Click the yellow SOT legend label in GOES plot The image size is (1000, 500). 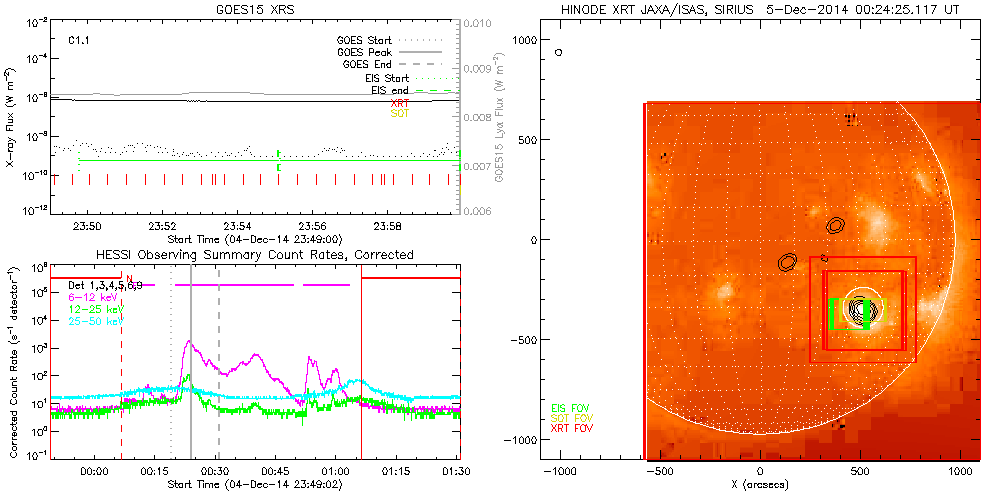[x=399, y=113]
